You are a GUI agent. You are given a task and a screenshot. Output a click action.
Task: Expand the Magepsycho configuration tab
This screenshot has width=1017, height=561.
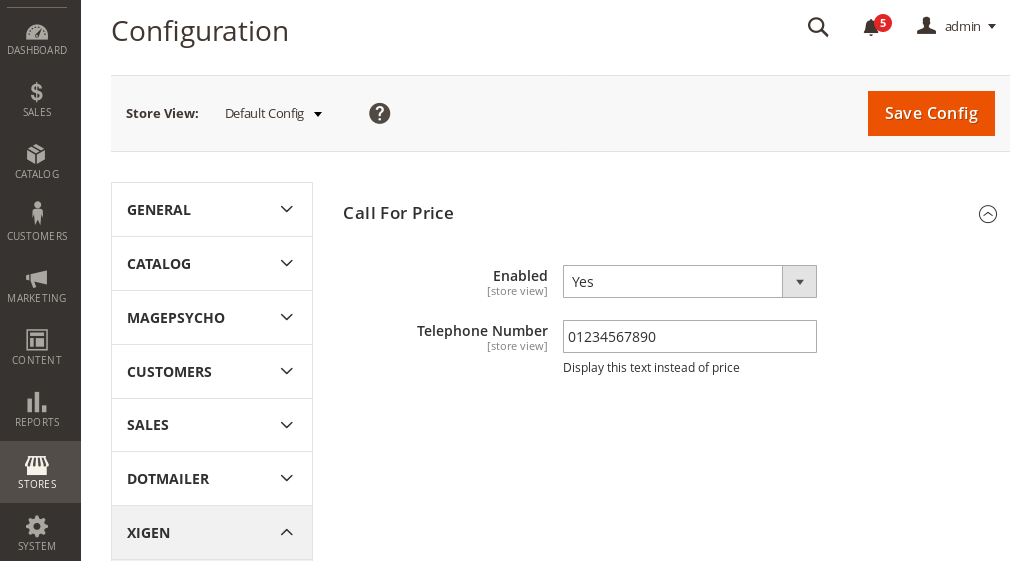212,318
